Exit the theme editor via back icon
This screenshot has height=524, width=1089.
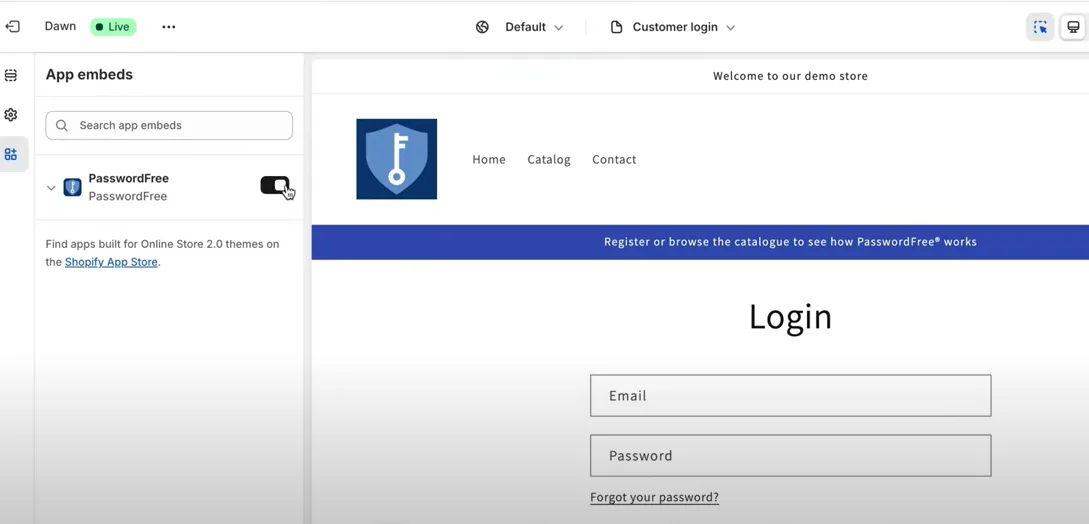(13, 26)
